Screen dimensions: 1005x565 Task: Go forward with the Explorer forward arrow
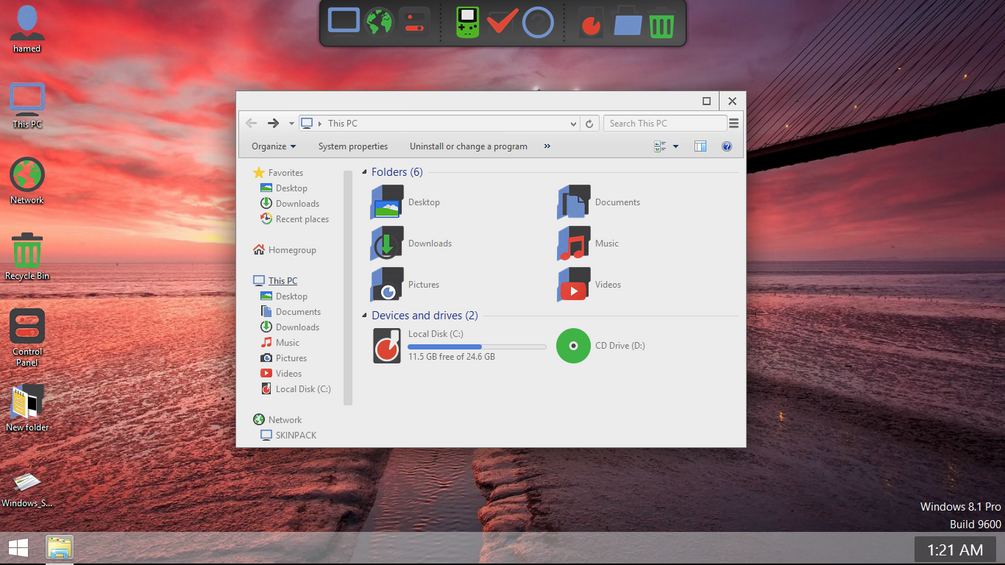273,123
